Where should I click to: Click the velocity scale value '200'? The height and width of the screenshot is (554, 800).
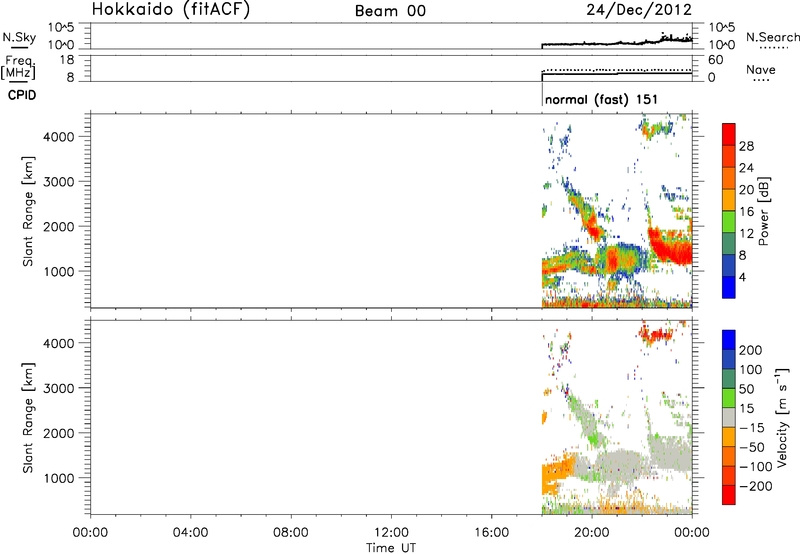tap(751, 350)
